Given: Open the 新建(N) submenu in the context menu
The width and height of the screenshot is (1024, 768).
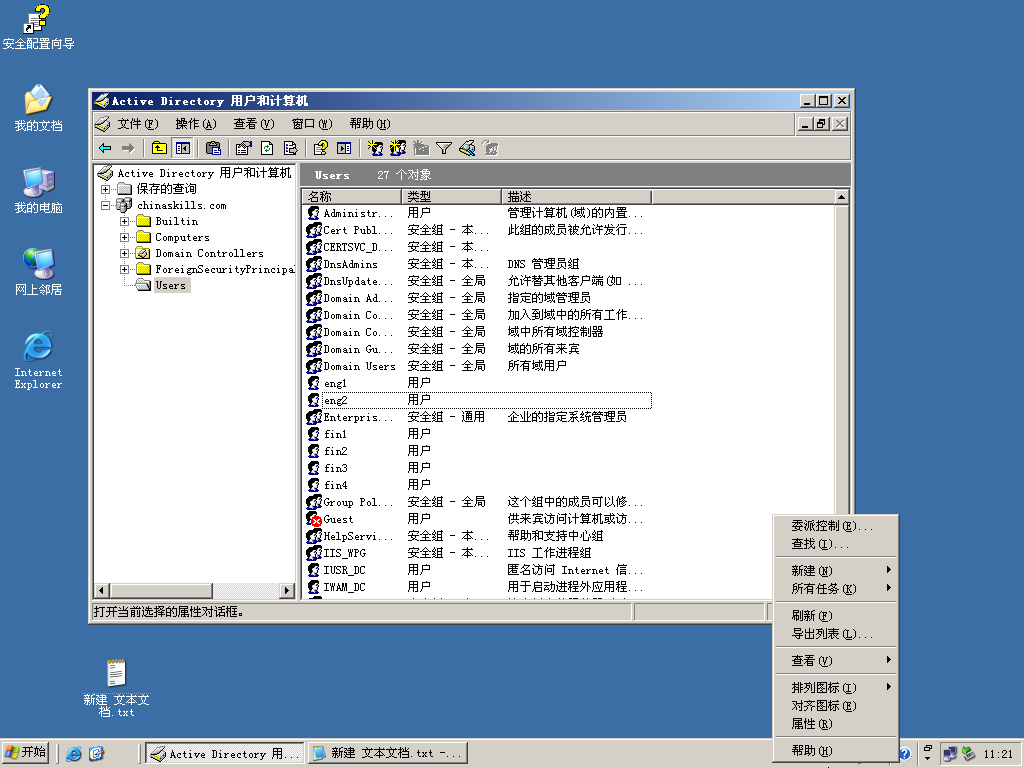Looking at the screenshot, I should click(835, 570).
